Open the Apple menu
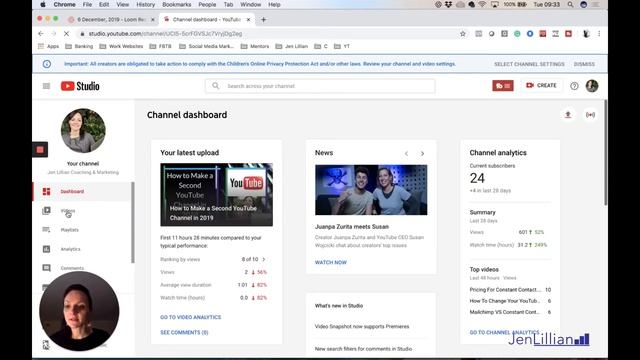This screenshot has width=640, height=360. click(x=43, y=4)
